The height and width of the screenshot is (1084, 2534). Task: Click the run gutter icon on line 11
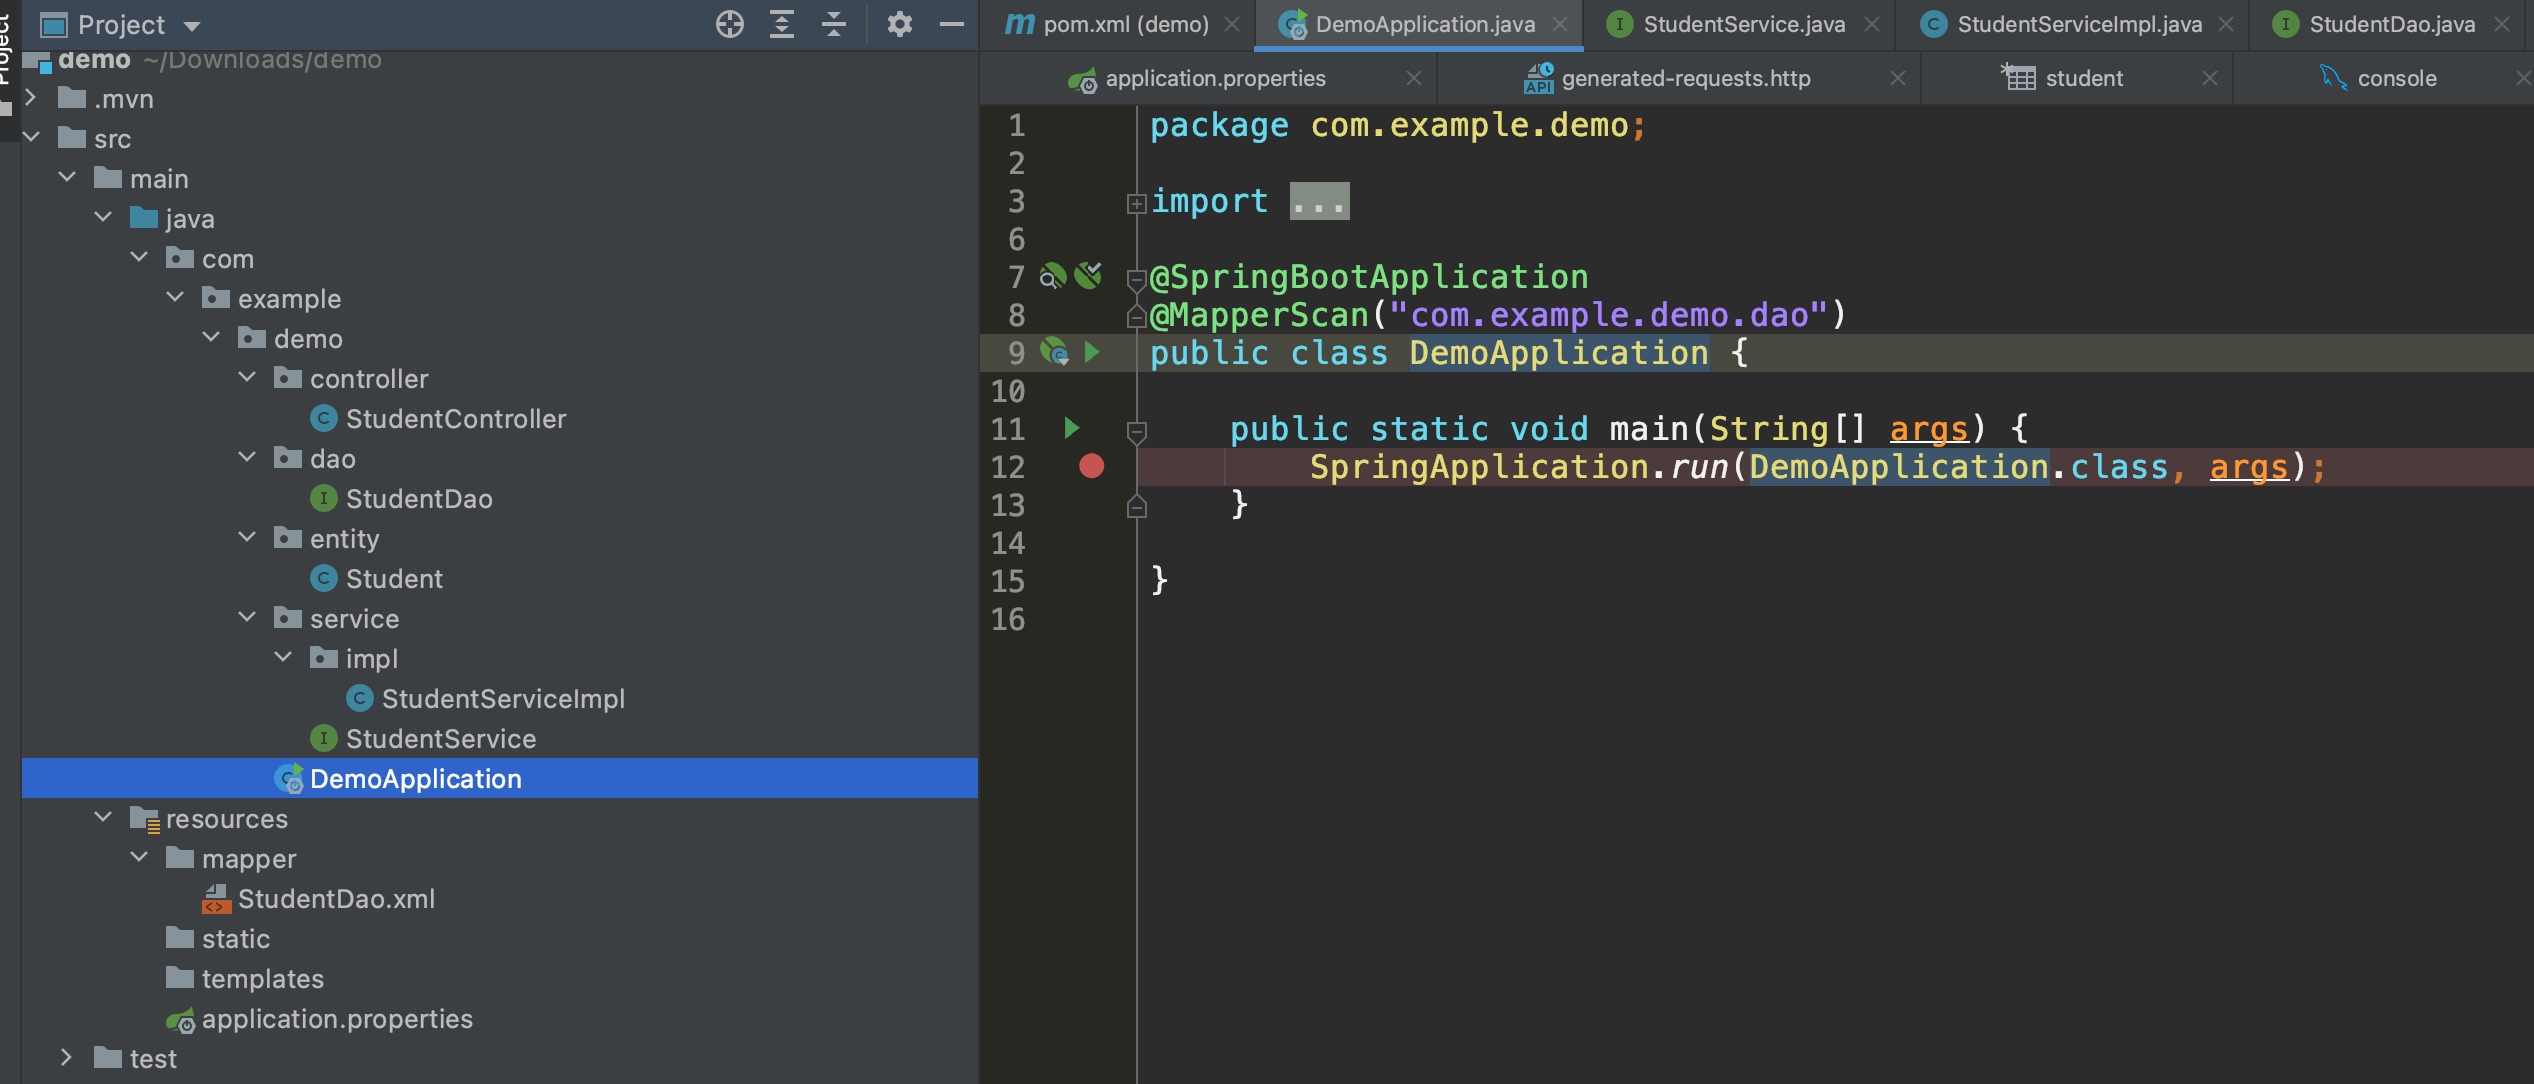point(1071,429)
